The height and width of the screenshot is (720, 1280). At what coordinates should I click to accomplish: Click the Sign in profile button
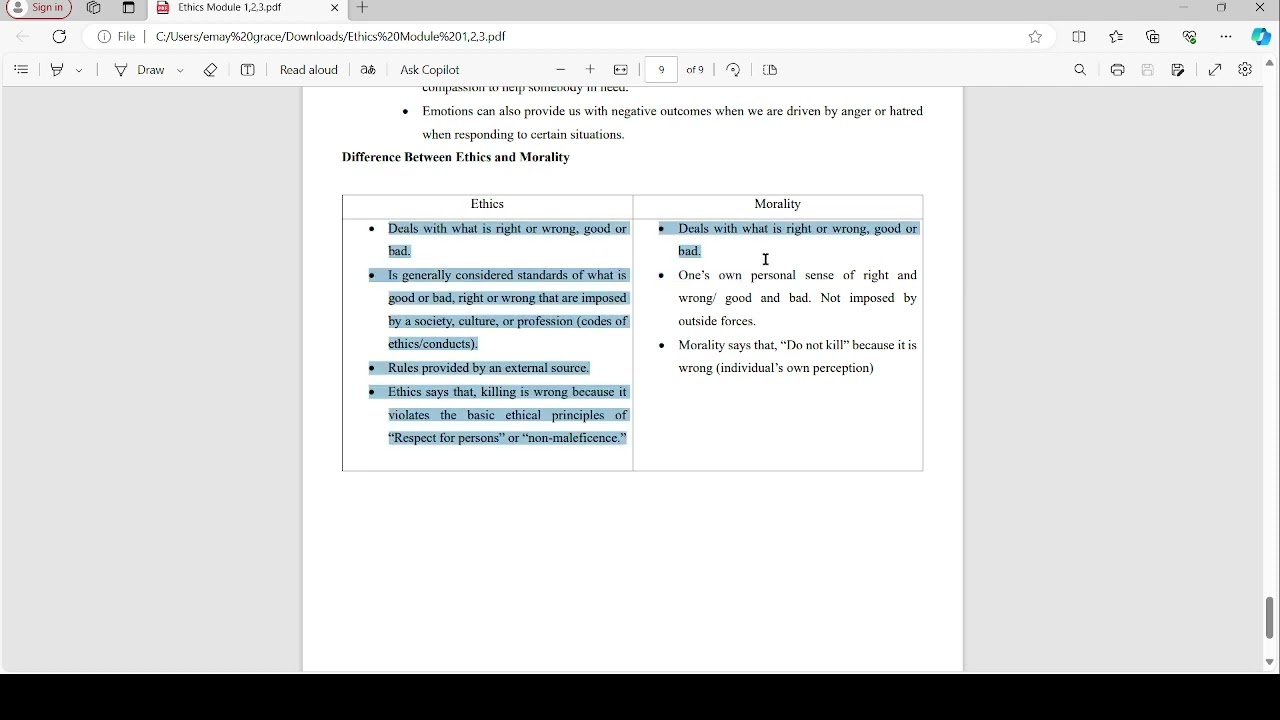click(x=38, y=8)
